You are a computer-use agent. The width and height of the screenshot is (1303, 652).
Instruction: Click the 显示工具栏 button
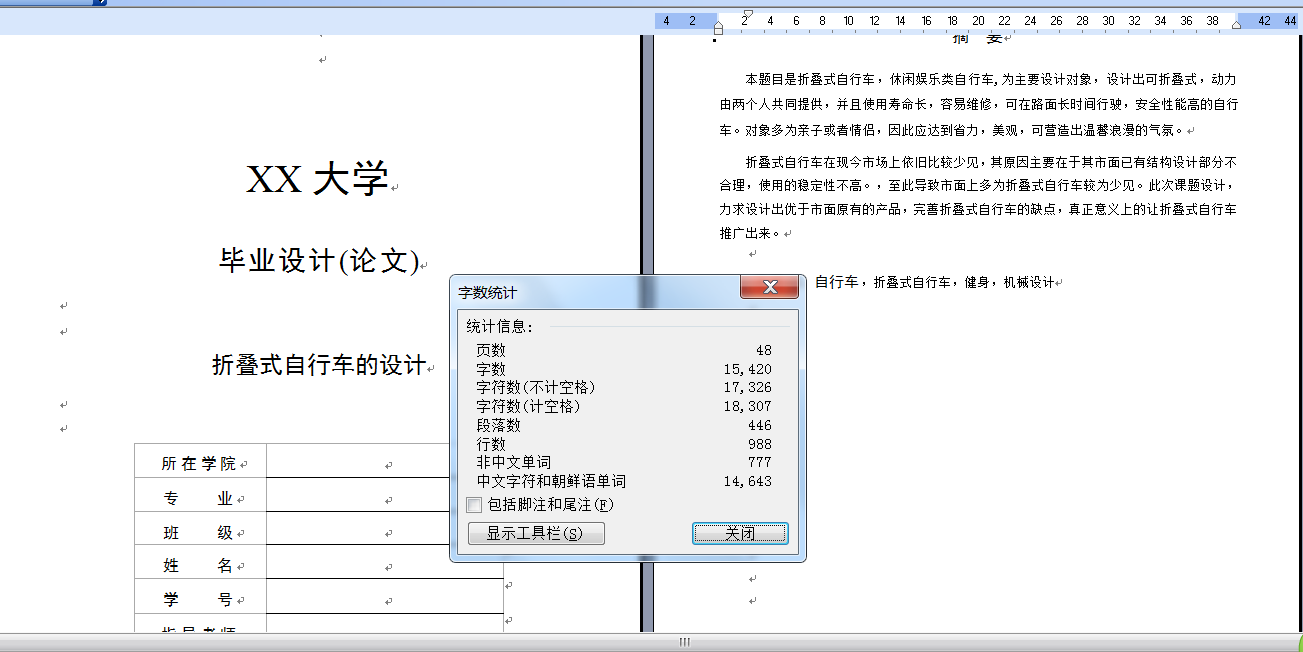tap(536, 534)
